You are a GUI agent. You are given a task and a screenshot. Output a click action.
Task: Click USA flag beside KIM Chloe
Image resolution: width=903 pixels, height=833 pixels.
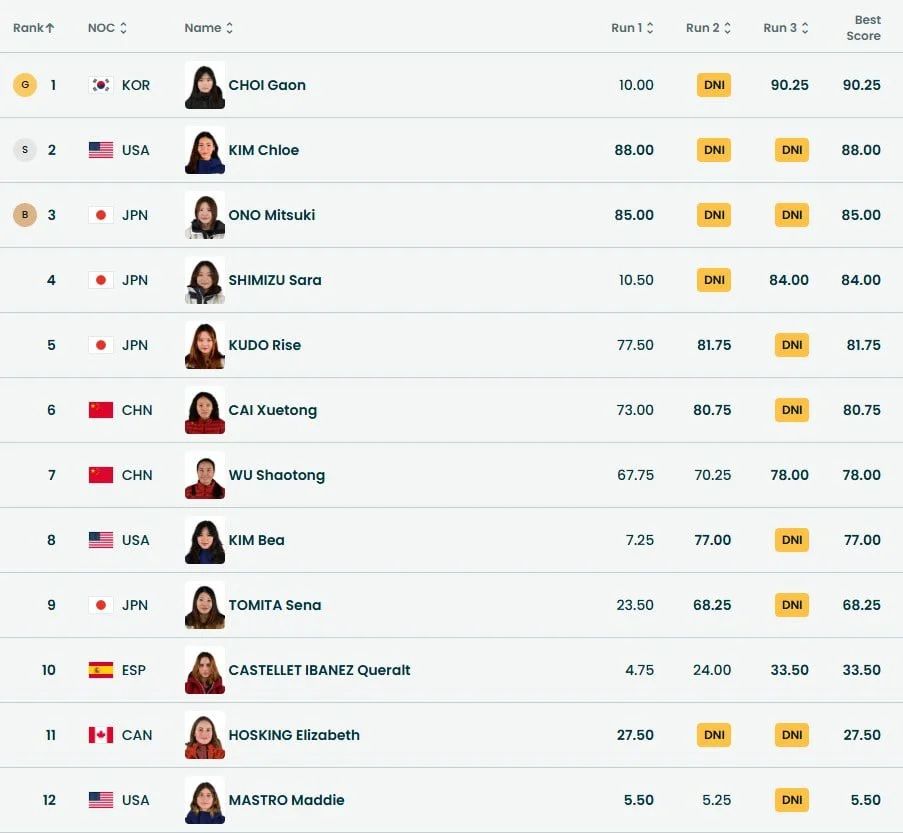101,150
